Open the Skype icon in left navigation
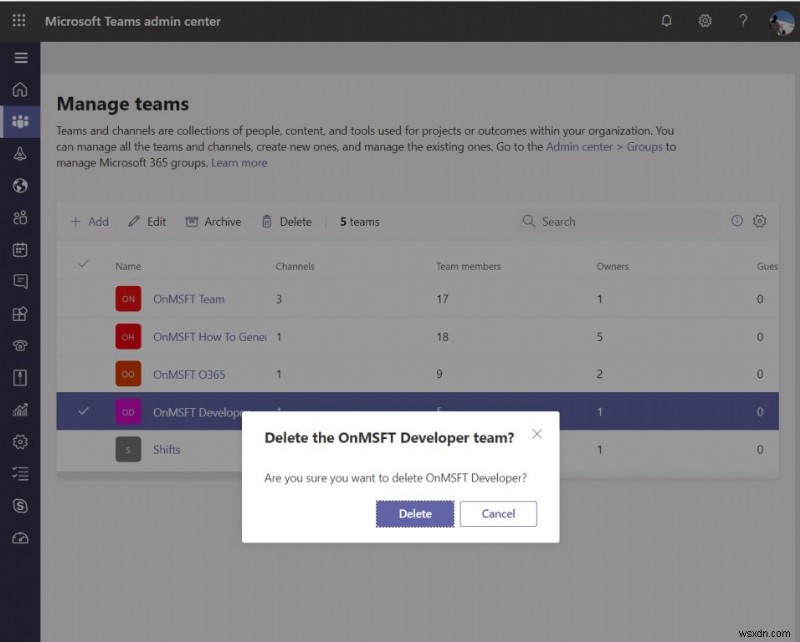This screenshot has width=800, height=642. tap(21, 505)
